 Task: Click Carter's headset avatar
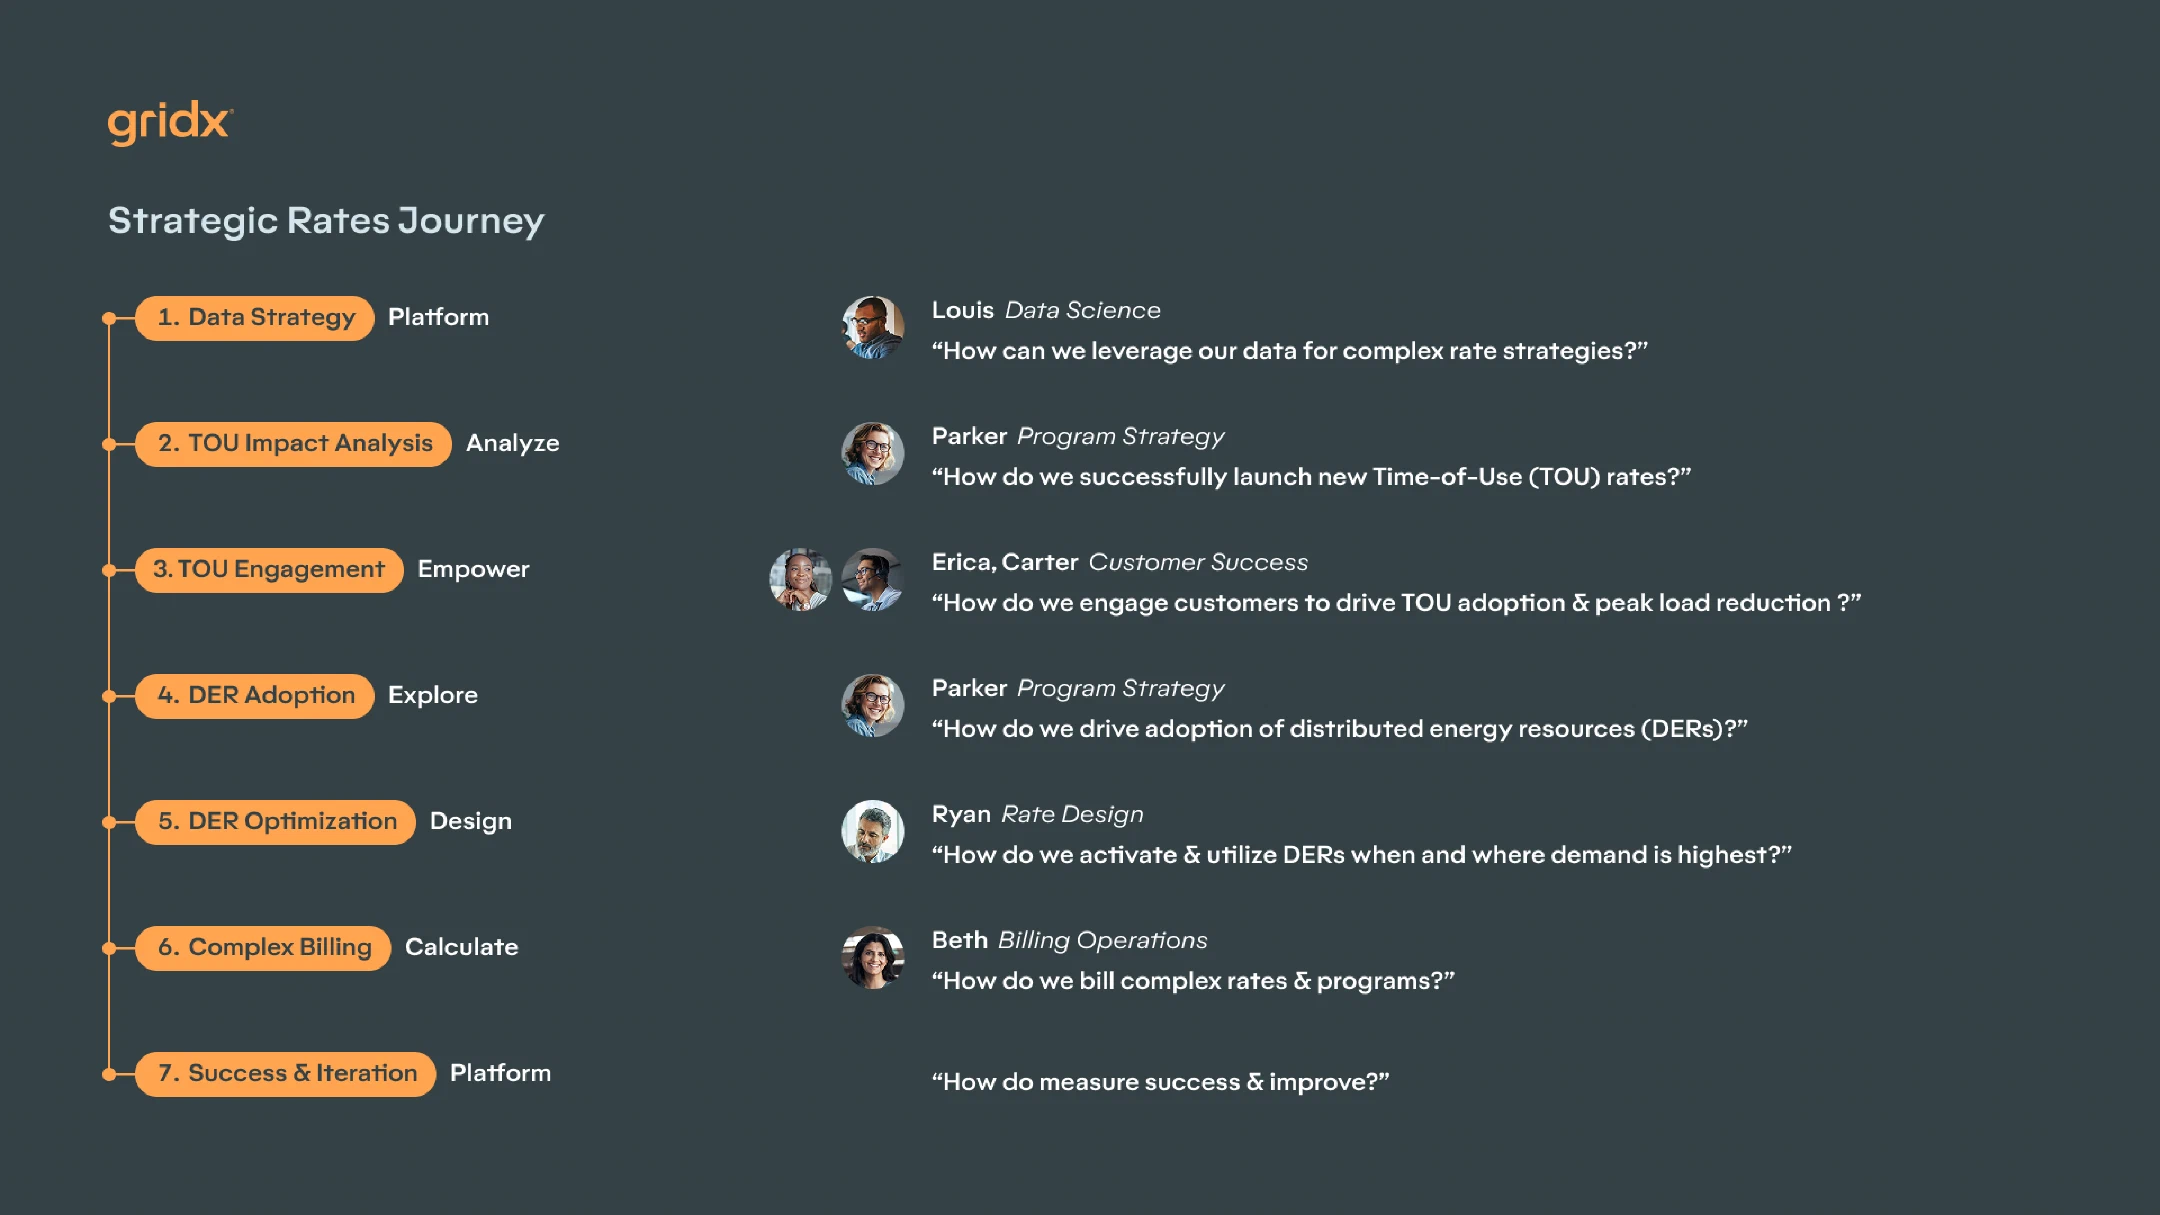pos(873,580)
